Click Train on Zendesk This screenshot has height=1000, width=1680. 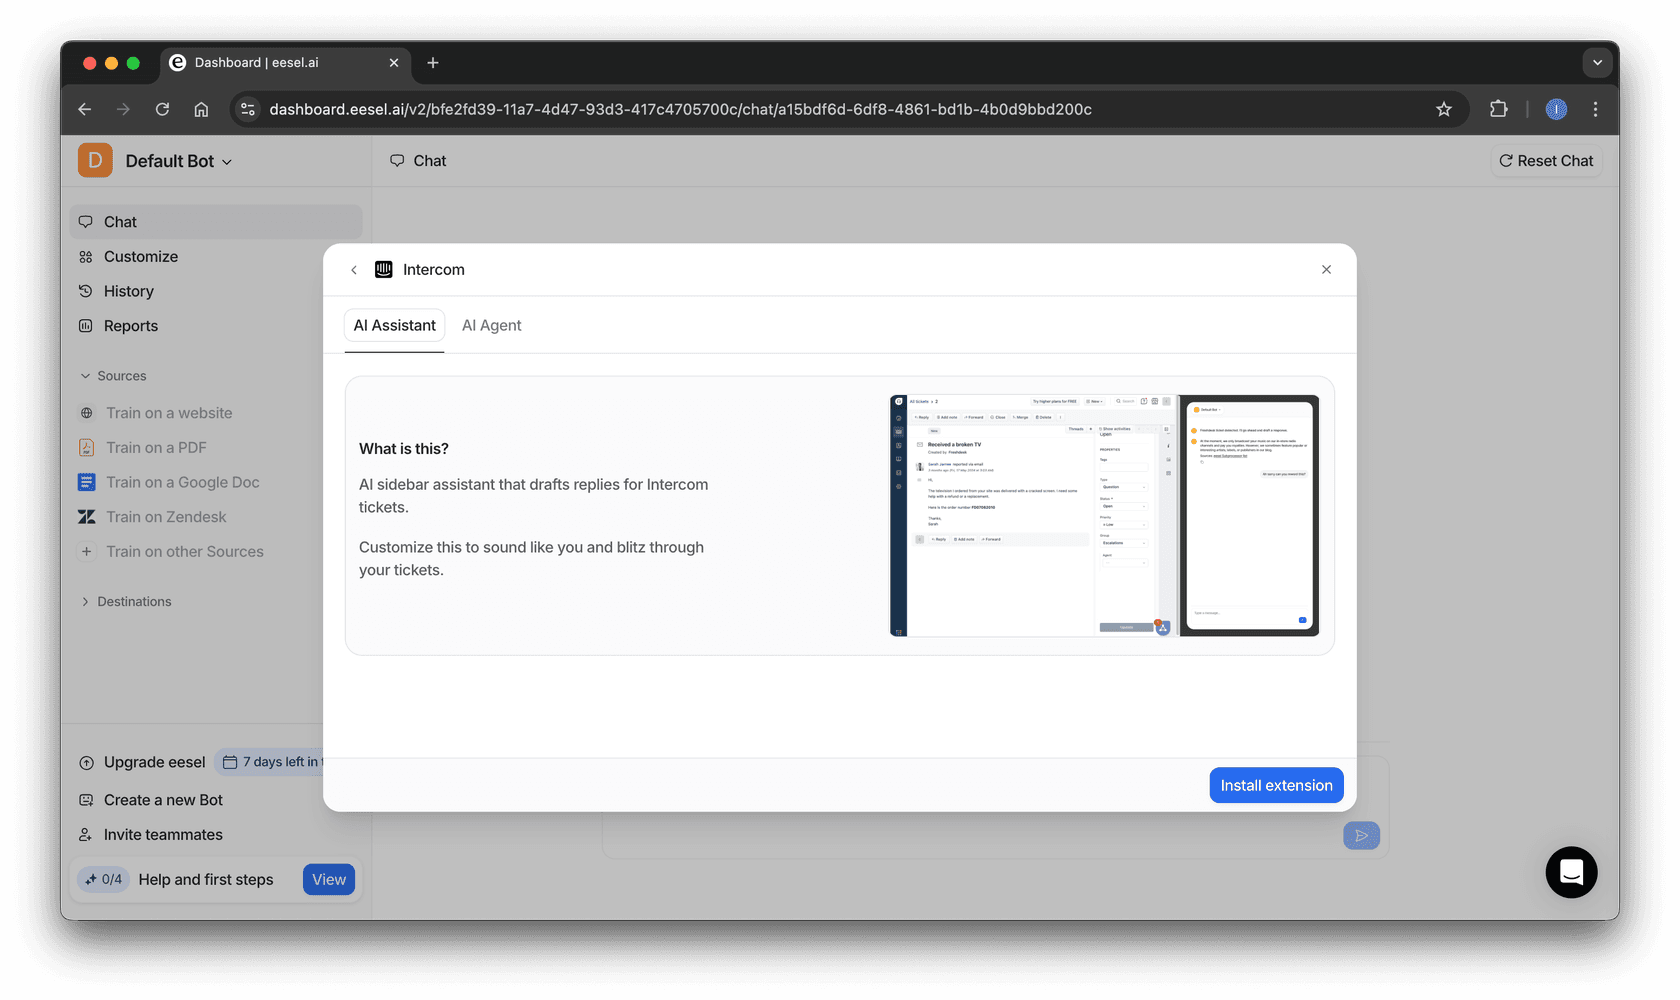point(166,517)
